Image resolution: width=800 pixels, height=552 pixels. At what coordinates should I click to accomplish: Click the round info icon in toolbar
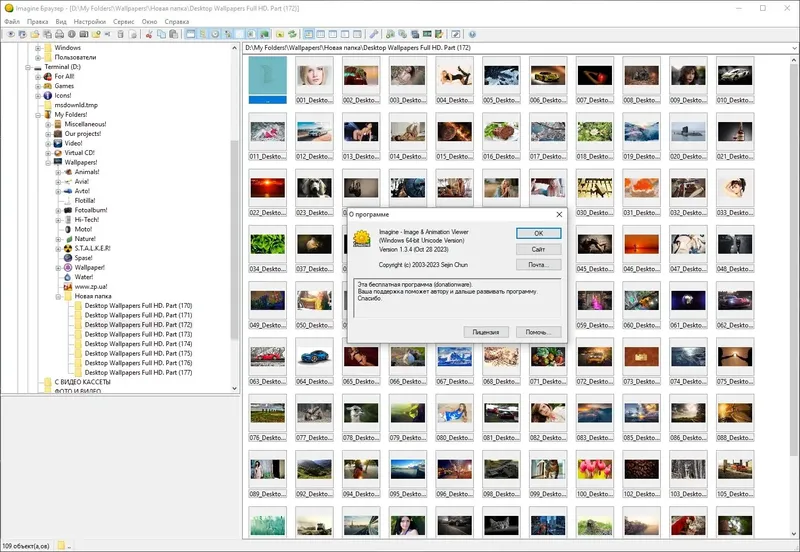click(71, 34)
